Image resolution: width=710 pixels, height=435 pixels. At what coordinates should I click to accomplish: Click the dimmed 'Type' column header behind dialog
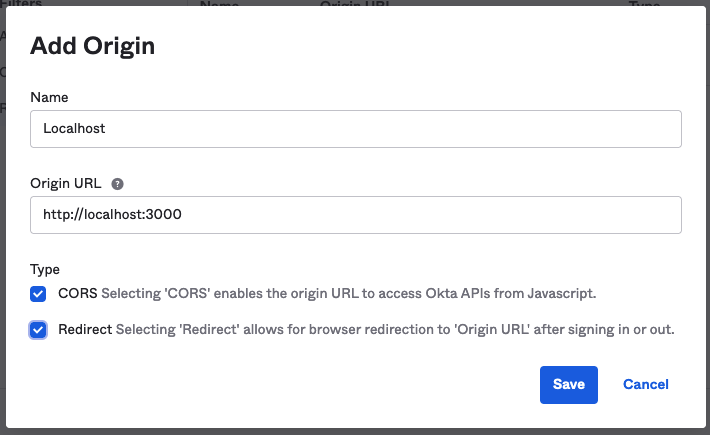644,4
